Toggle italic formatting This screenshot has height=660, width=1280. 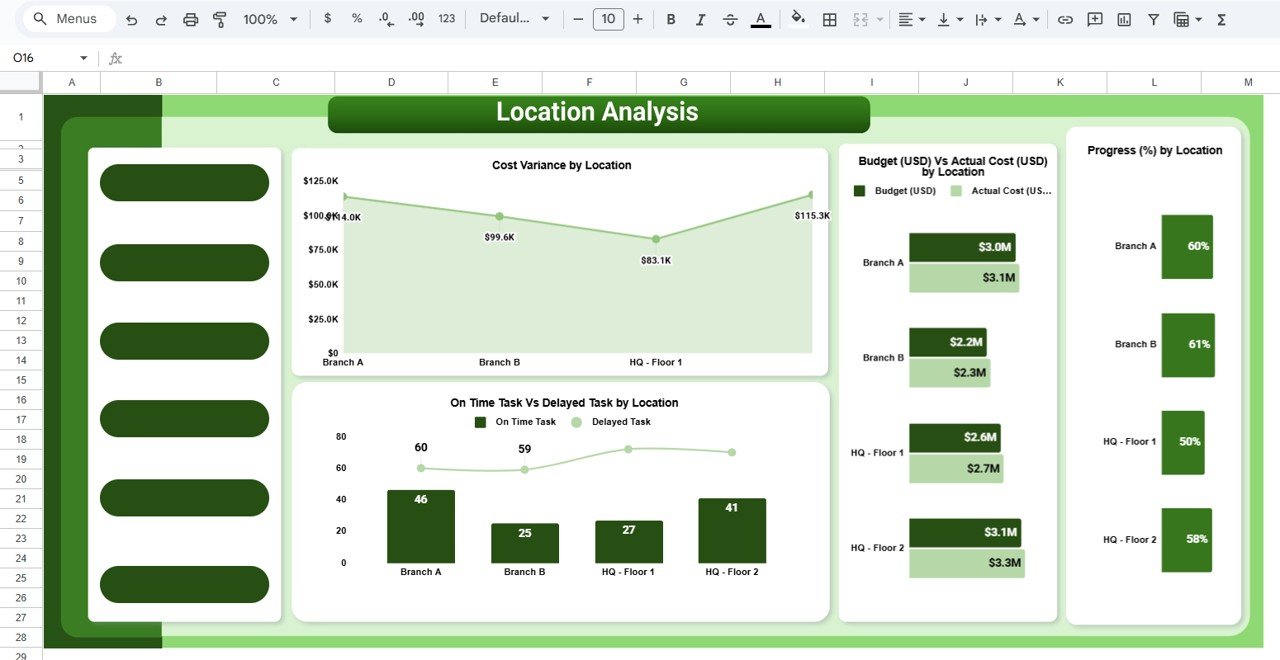[700, 19]
